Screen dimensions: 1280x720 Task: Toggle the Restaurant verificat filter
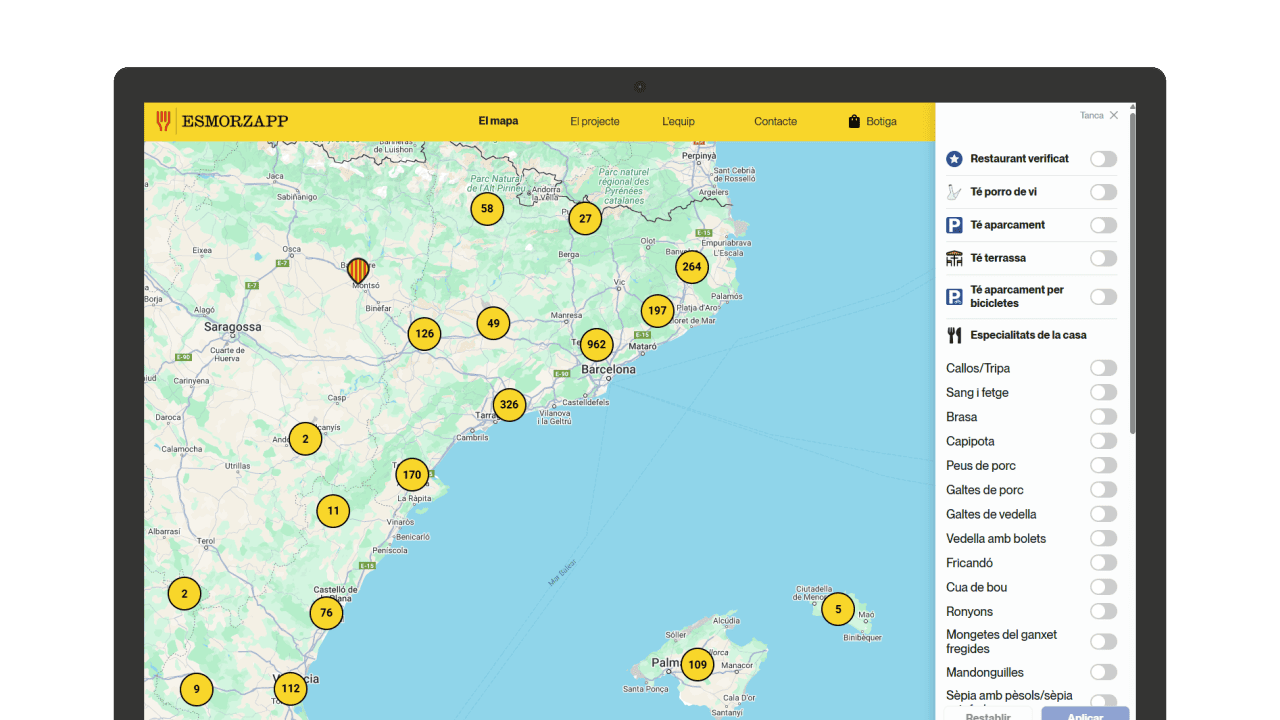pyautogui.click(x=1104, y=159)
